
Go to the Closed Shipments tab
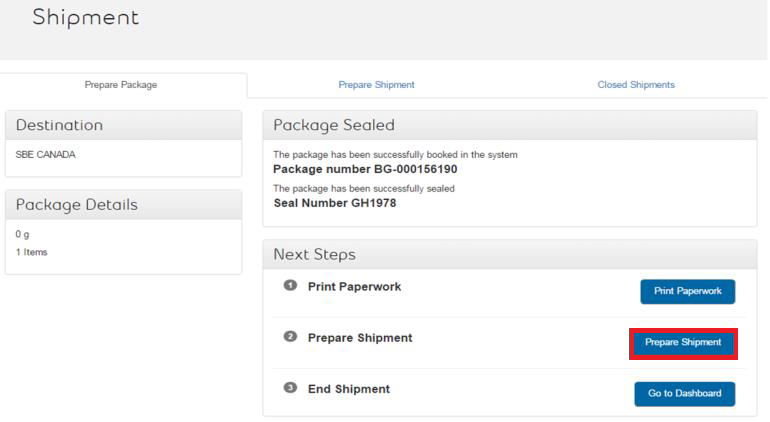(x=636, y=85)
